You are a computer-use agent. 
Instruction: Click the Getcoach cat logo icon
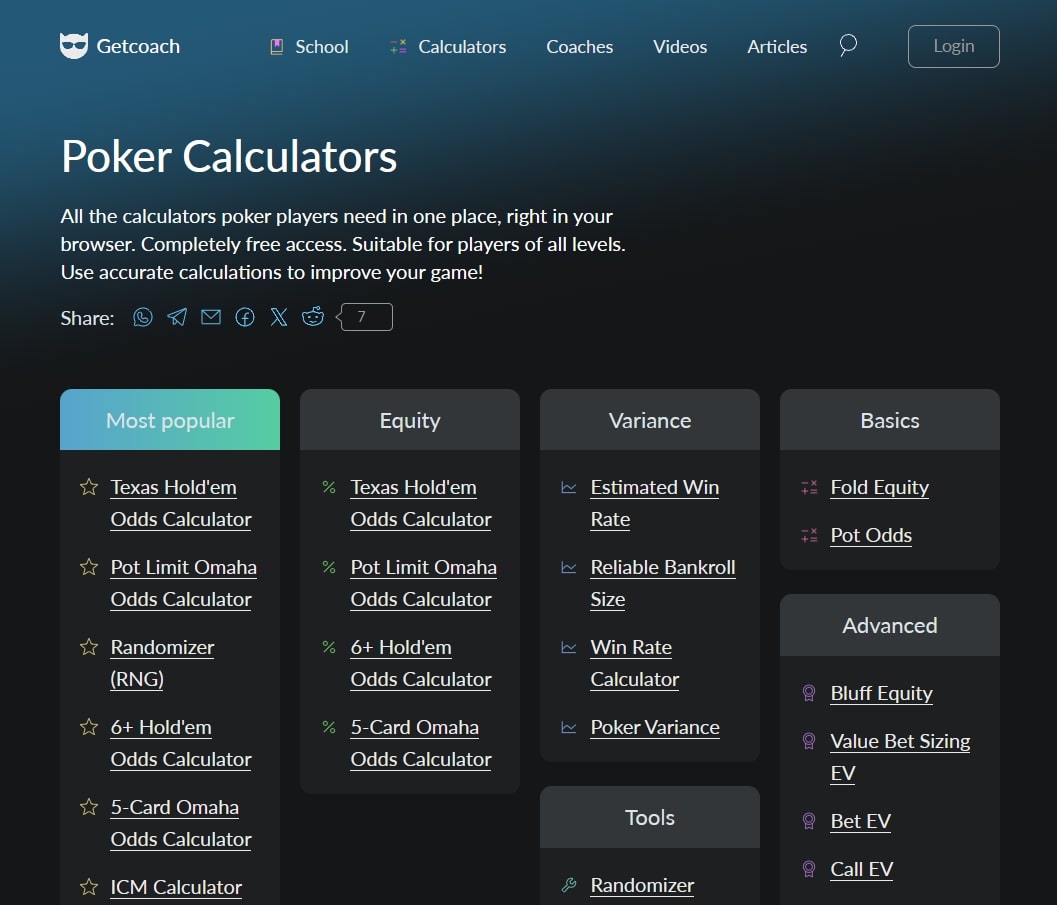coord(73,46)
